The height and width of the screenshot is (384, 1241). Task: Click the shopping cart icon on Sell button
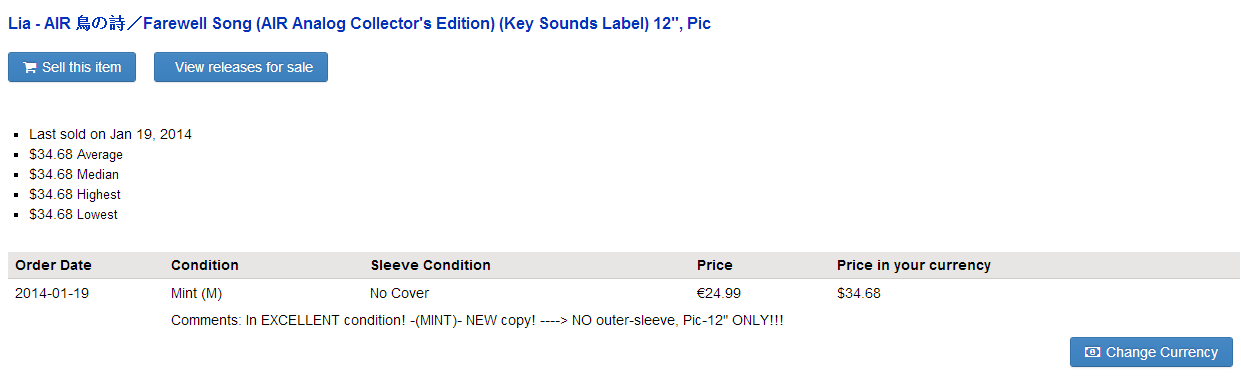coord(30,68)
